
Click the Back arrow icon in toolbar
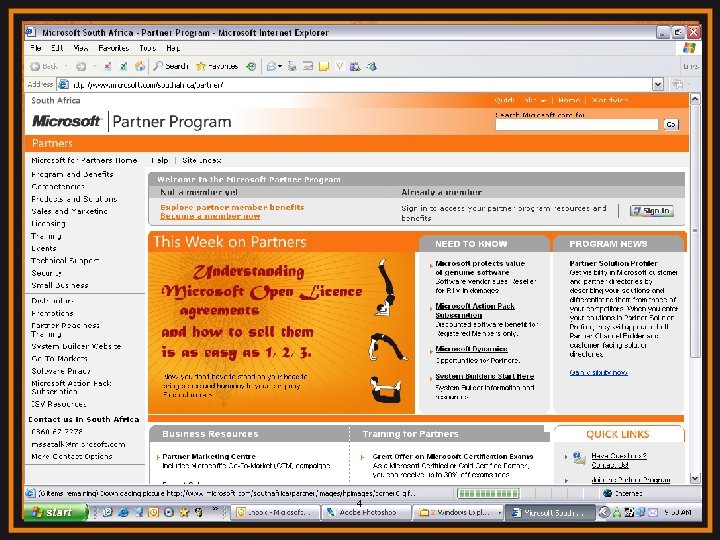35,67
